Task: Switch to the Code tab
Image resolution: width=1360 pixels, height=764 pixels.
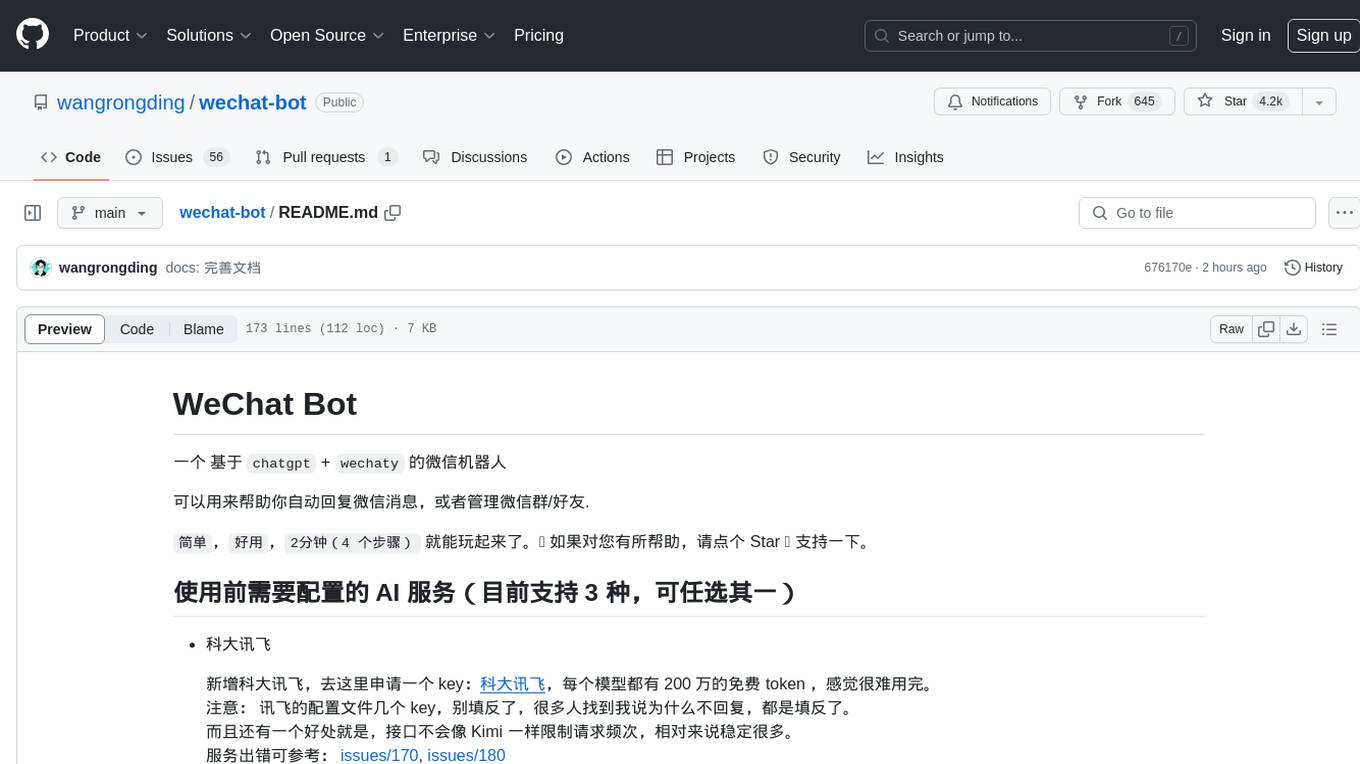Action: point(70,157)
